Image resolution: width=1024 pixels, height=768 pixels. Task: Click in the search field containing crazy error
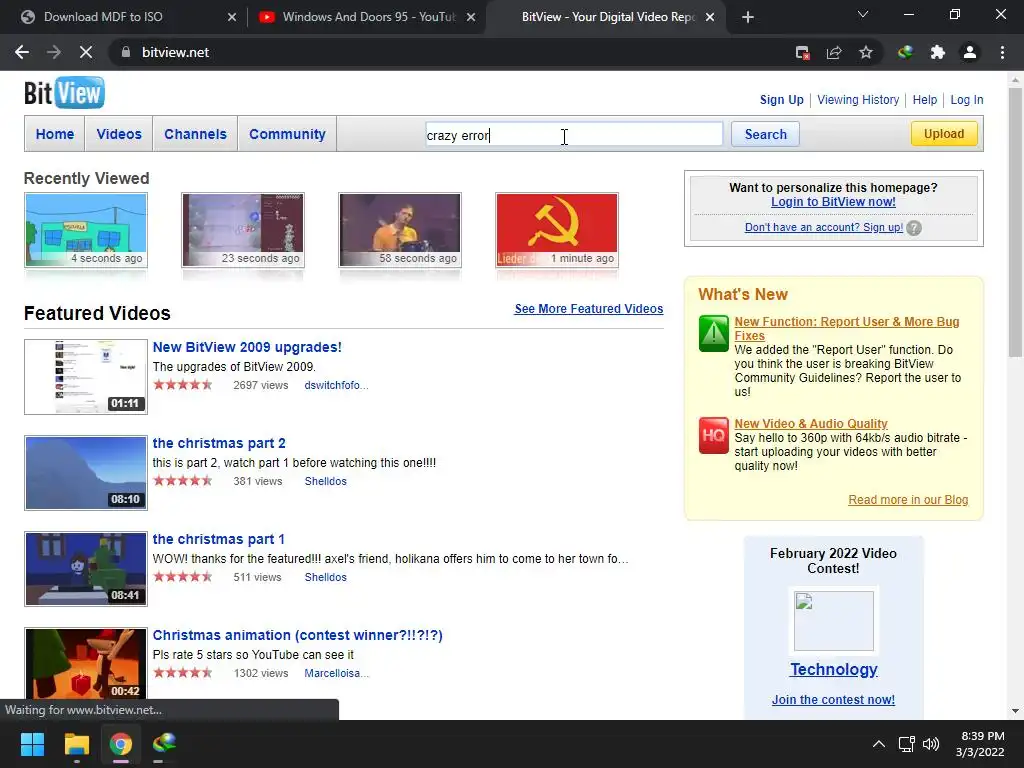point(574,135)
